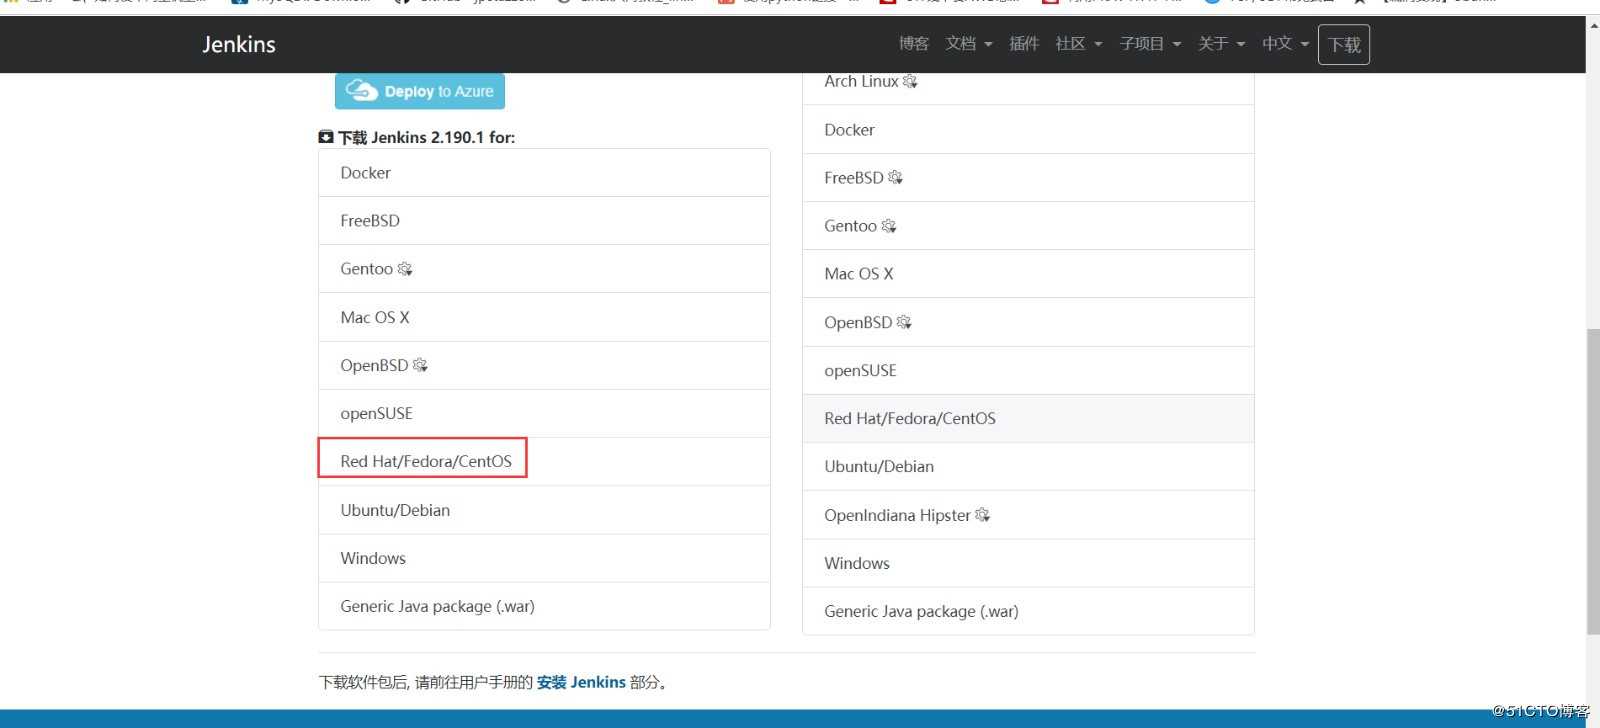Open the 博客 nav link

[x=913, y=44]
